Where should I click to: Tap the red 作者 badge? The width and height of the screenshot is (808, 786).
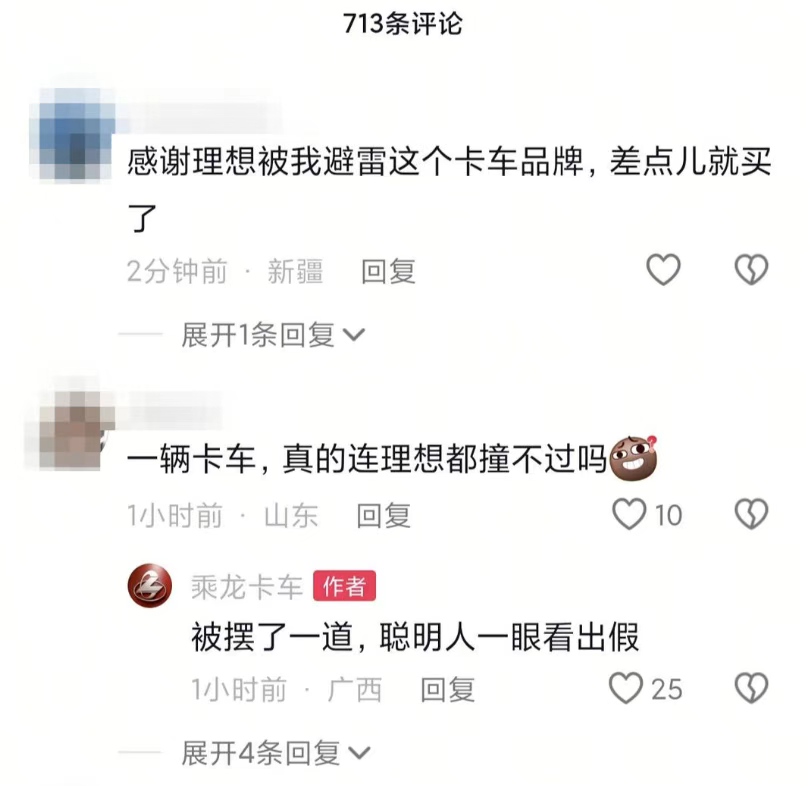(344, 586)
